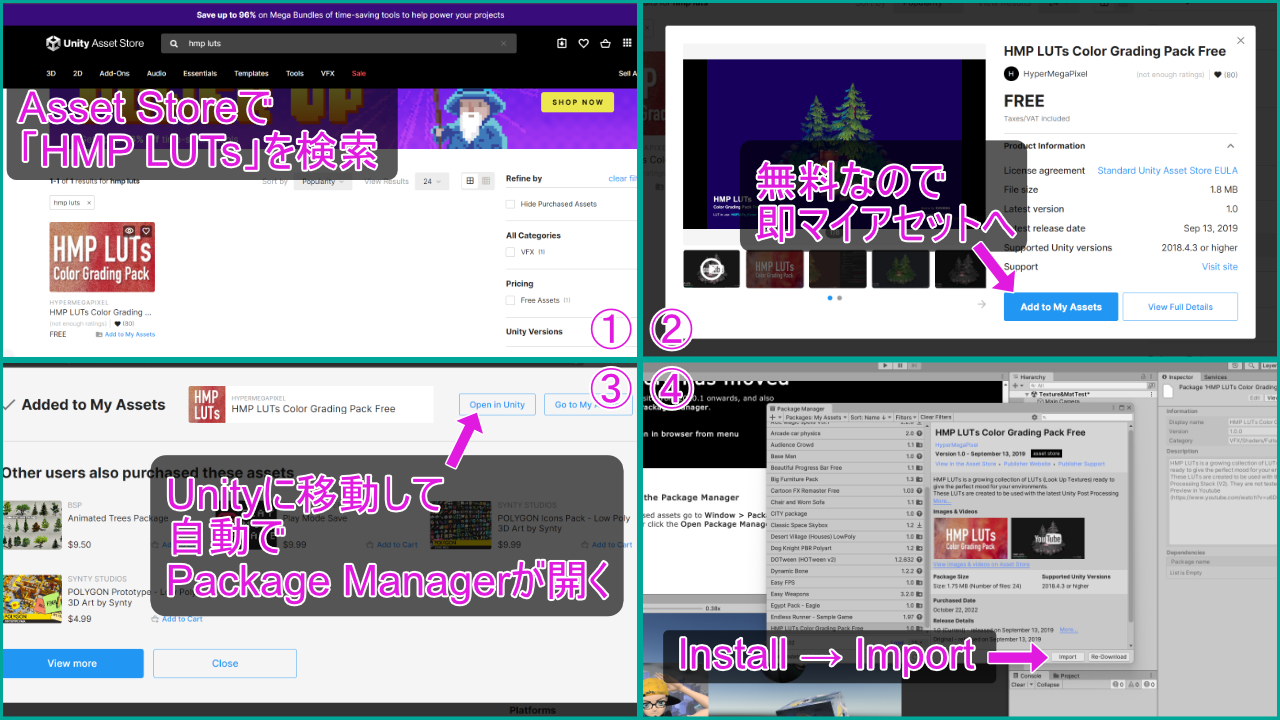Open the wishlist heart icon in header

[583, 43]
